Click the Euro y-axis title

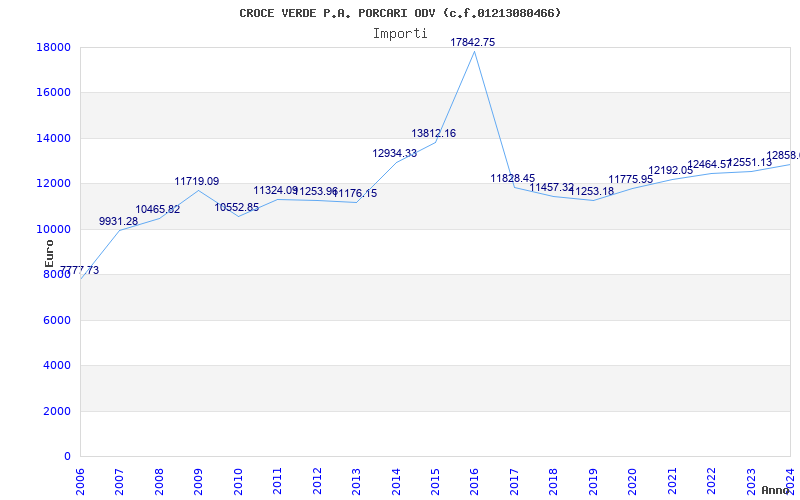click(x=49, y=253)
